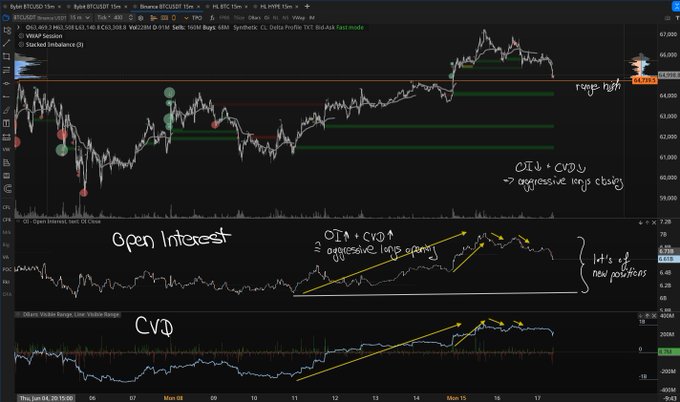Viewport: 680px width, 402px height.
Task: Select the cursor/object tree tool
Action: coord(7,30)
